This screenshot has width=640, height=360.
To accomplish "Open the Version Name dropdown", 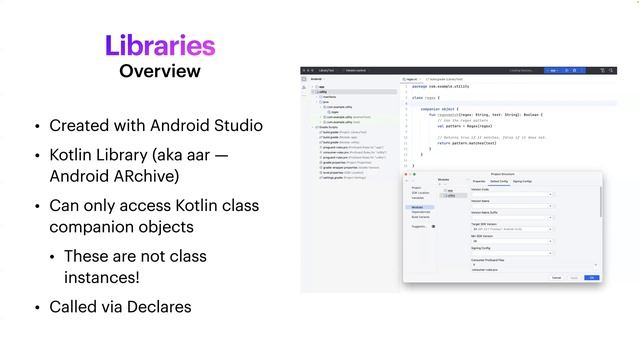I will [x=512, y=206].
